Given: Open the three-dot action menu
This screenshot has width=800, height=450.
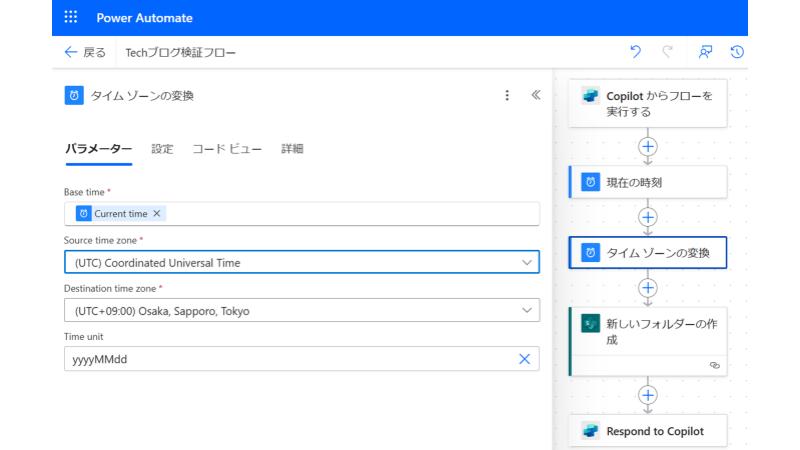Looking at the screenshot, I should tap(507, 96).
